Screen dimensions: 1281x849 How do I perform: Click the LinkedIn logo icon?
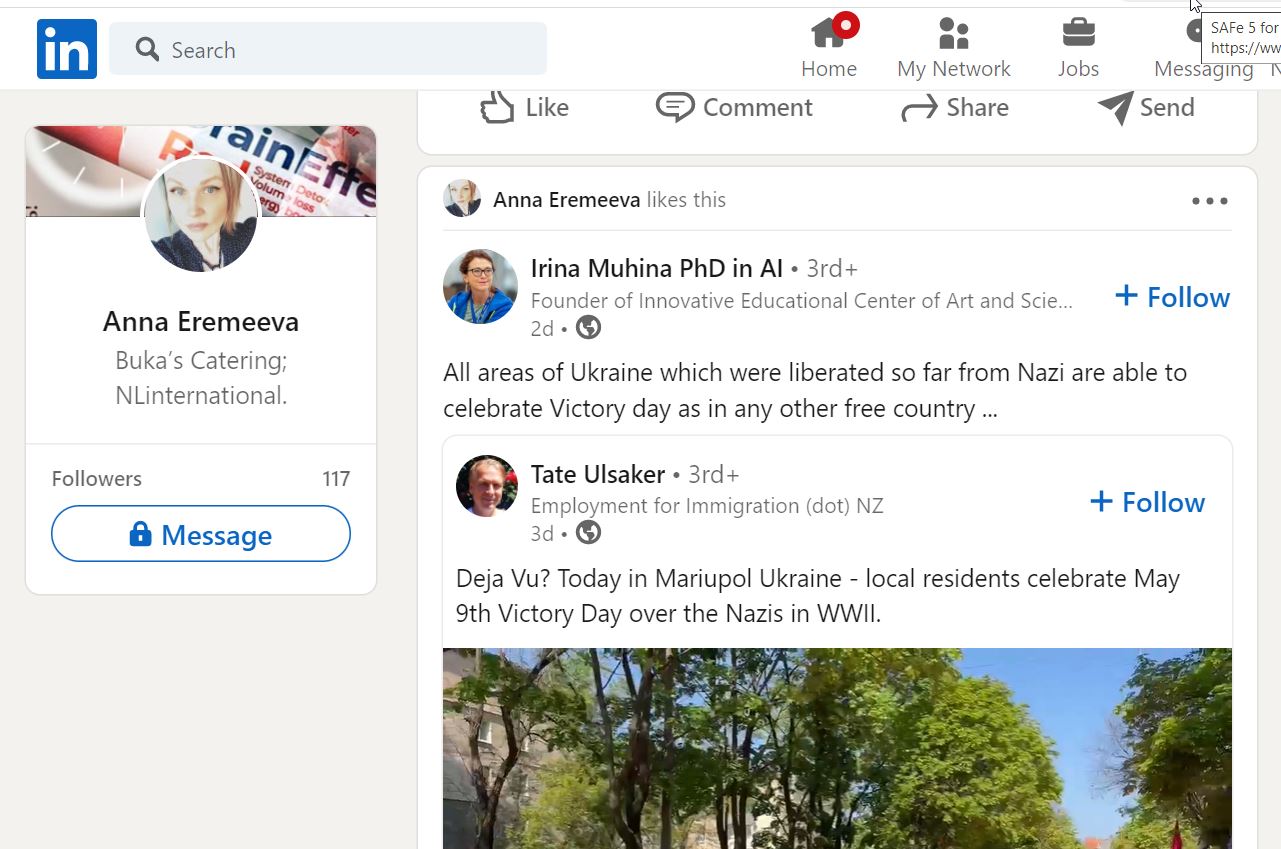pyautogui.click(x=67, y=49)
